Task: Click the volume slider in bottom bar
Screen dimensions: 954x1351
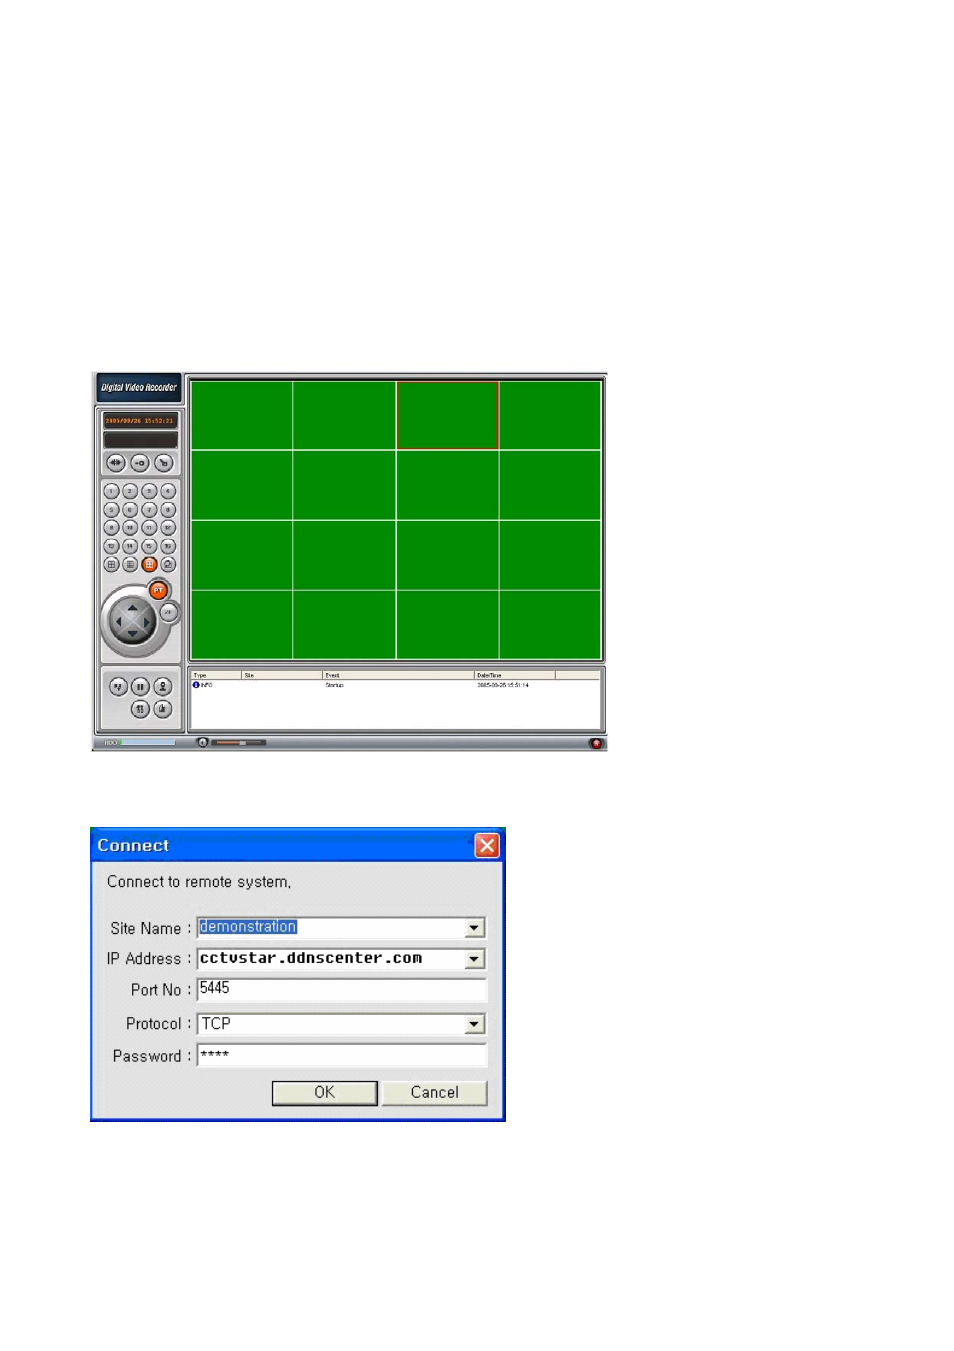Action: tap(239, 743)
